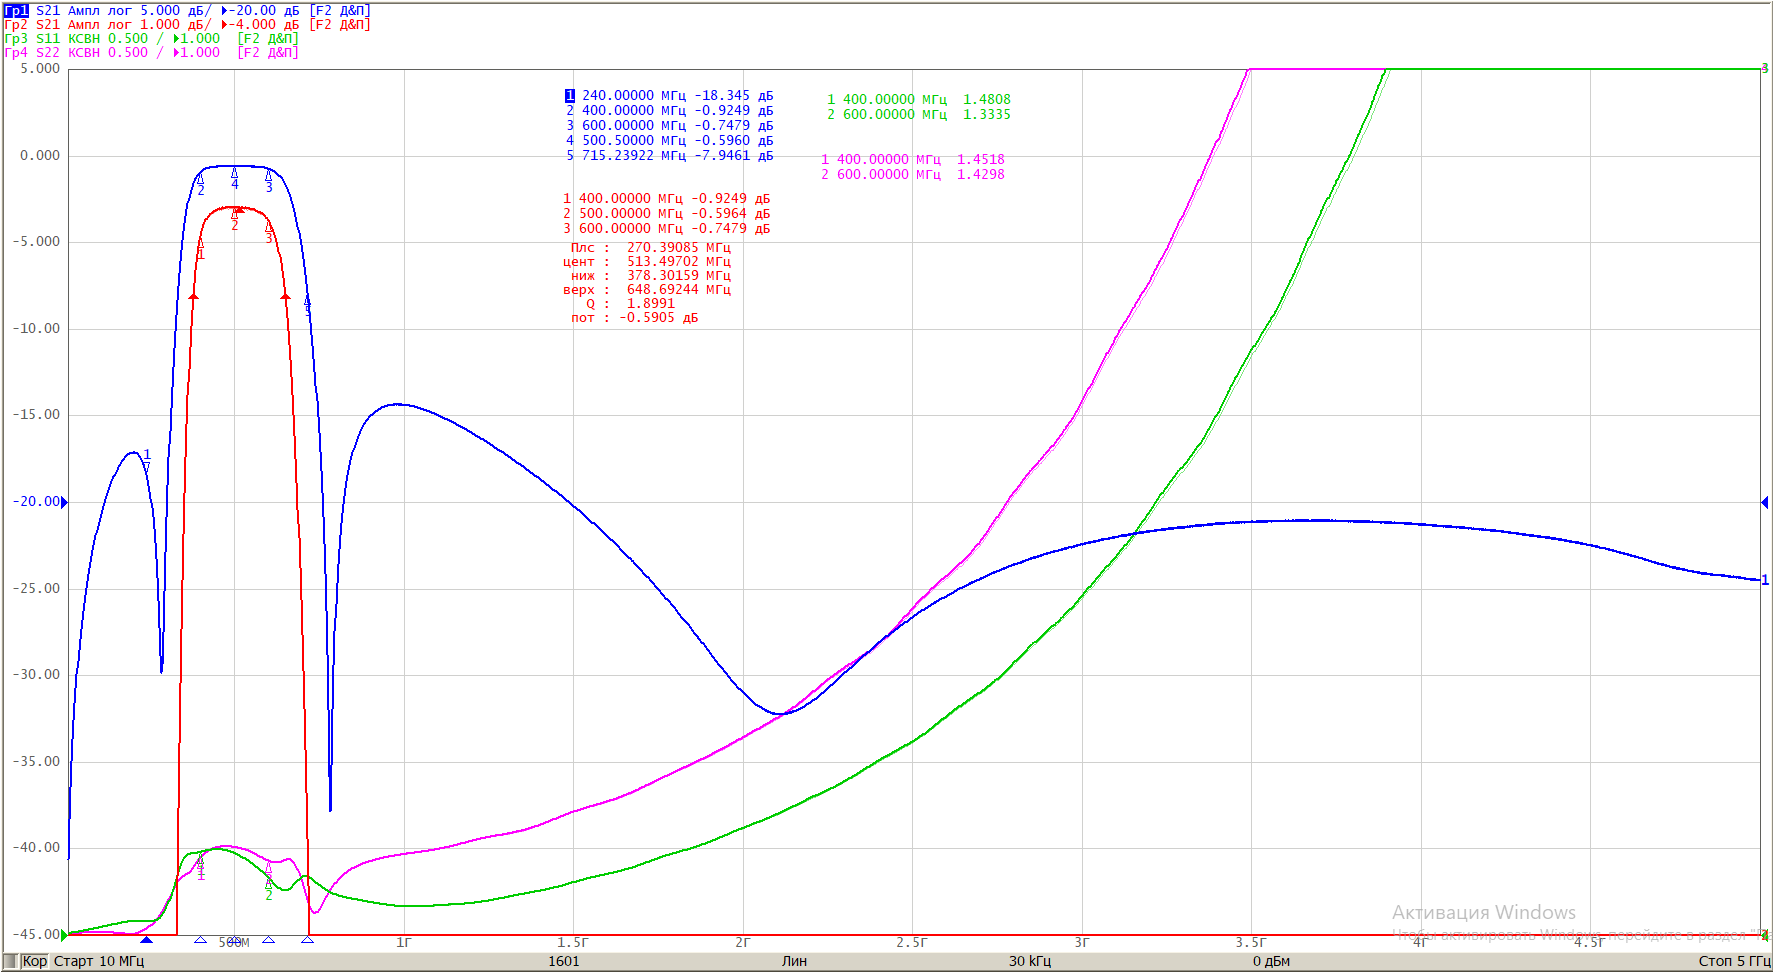Select blue marker 1 near 240 MHz

point(147,459)
